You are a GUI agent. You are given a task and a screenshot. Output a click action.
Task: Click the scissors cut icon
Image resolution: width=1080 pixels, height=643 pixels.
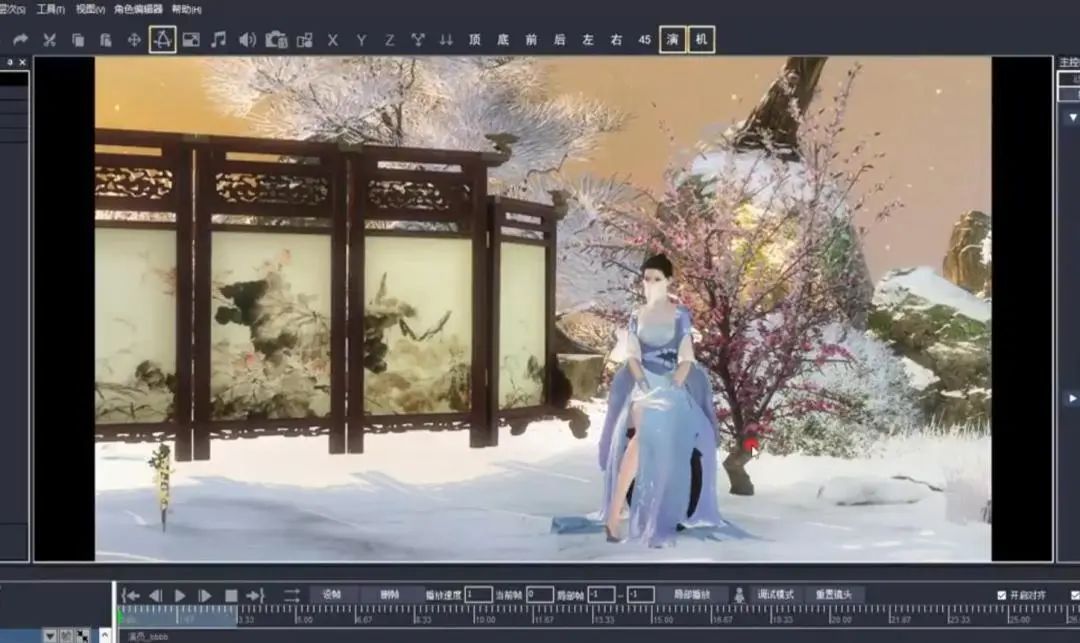(50, 40)
